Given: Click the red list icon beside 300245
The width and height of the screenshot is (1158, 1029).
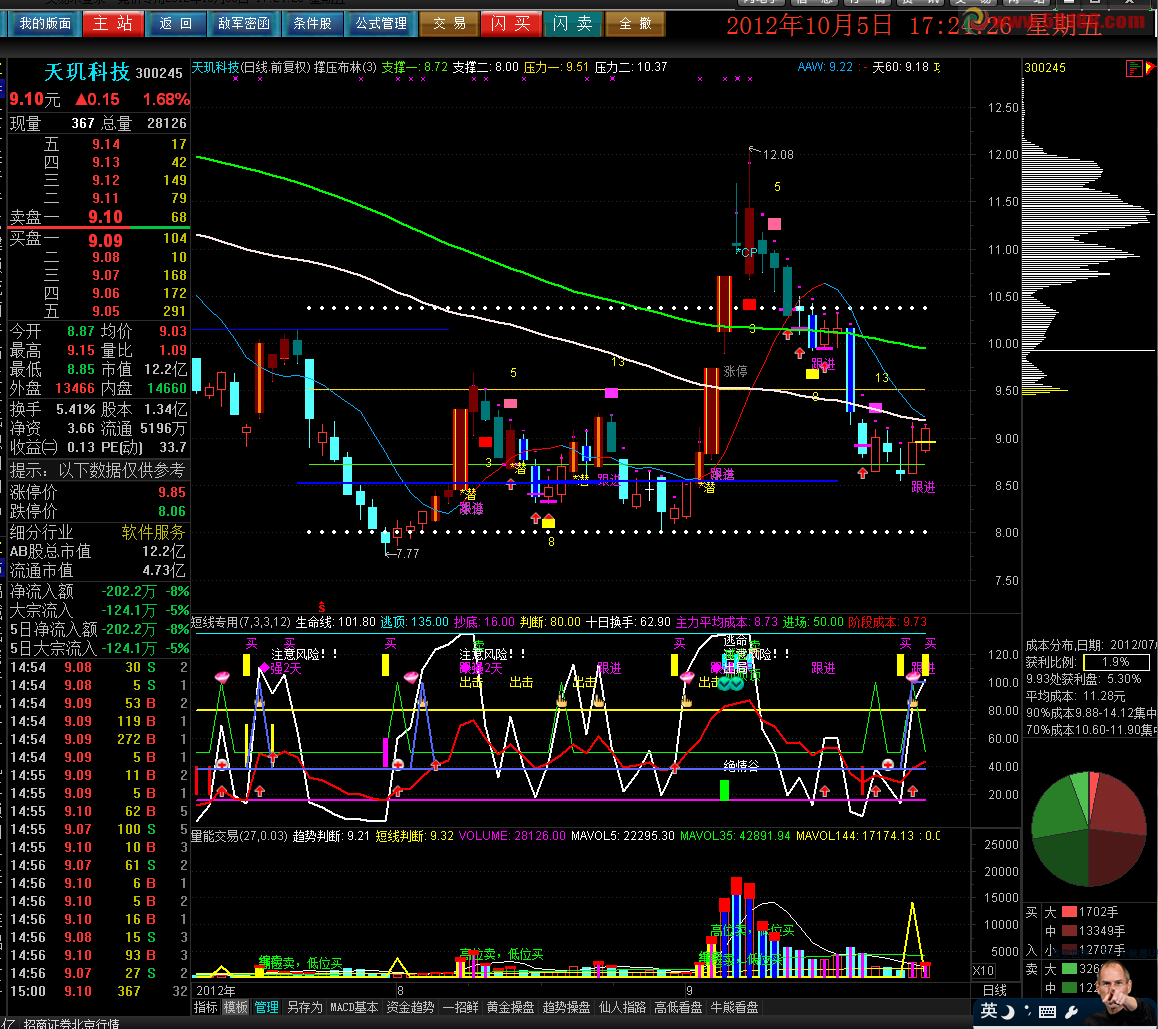Looking at the screenshot, I should point(1134,68).
